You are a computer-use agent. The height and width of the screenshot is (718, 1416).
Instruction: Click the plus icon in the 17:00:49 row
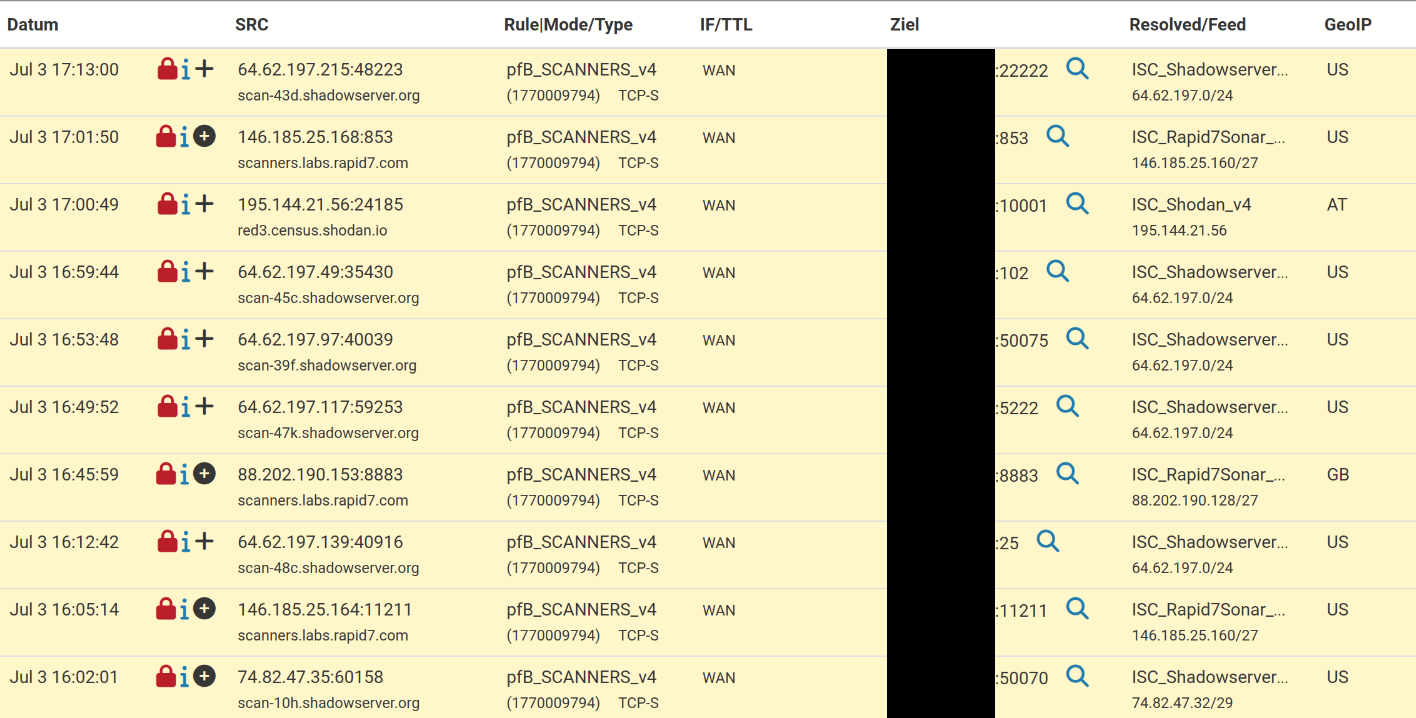(x=204, y=204)
